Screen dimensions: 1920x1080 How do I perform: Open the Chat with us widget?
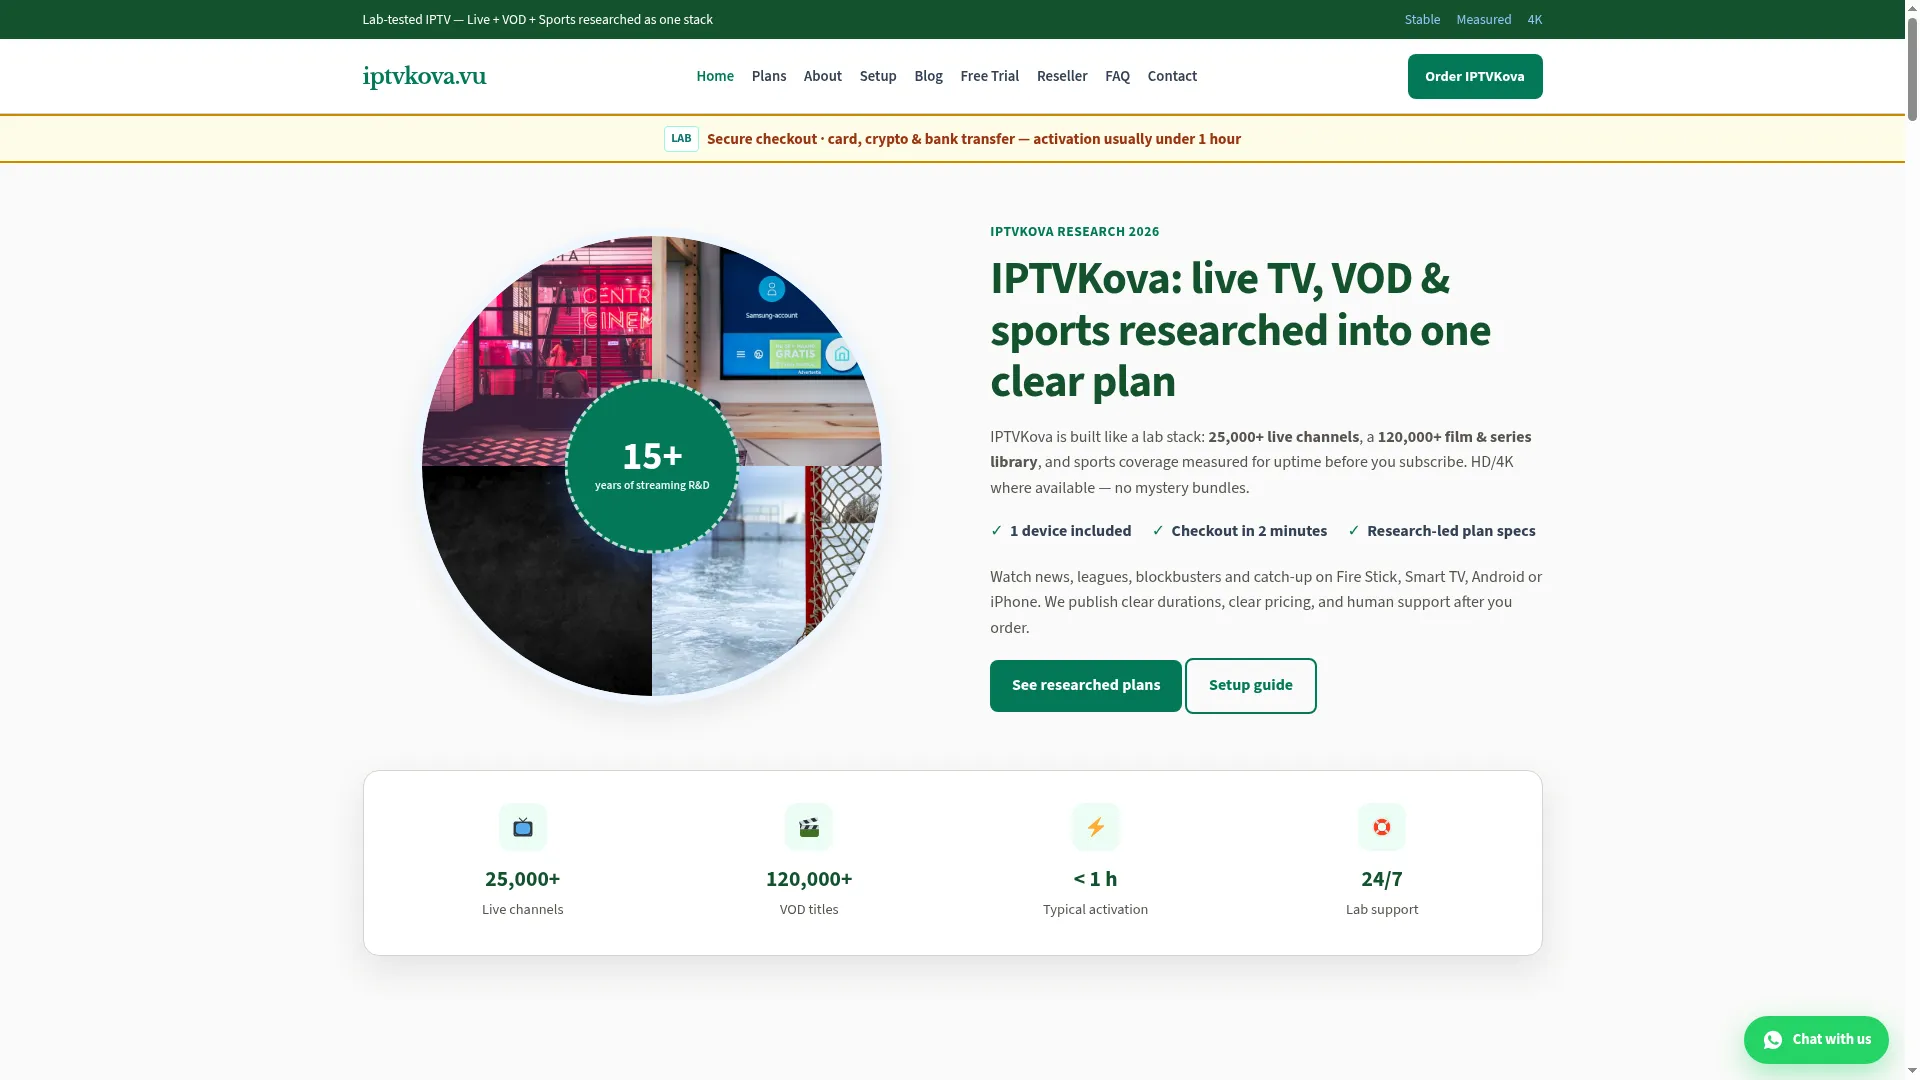point(1816,1040)
